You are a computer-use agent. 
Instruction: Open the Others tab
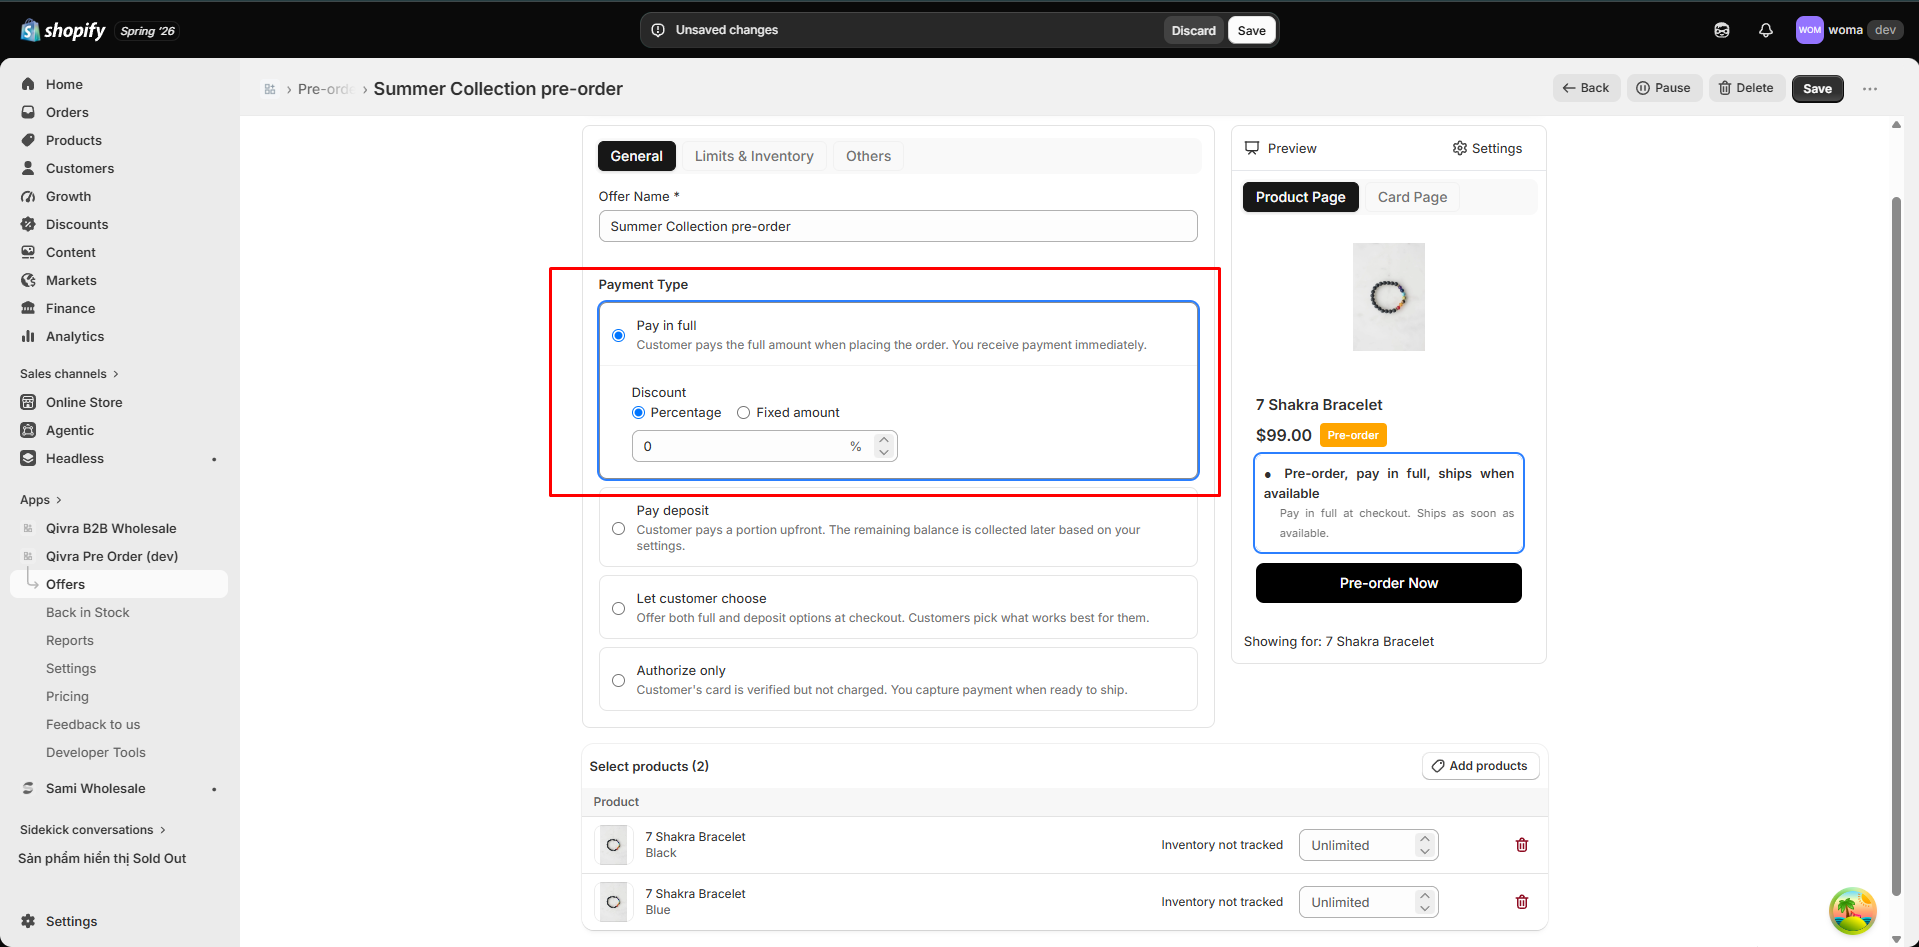pos(868,156)
